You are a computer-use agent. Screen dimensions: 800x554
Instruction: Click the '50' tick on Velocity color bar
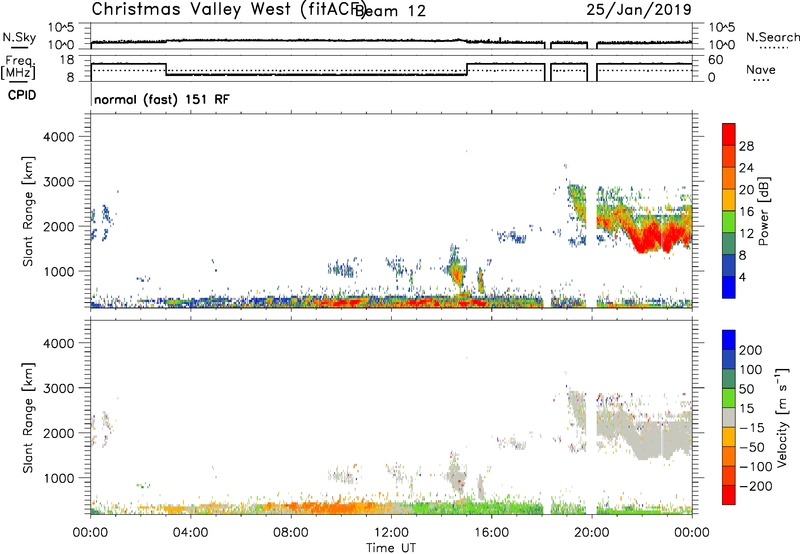tap(747, 389)
